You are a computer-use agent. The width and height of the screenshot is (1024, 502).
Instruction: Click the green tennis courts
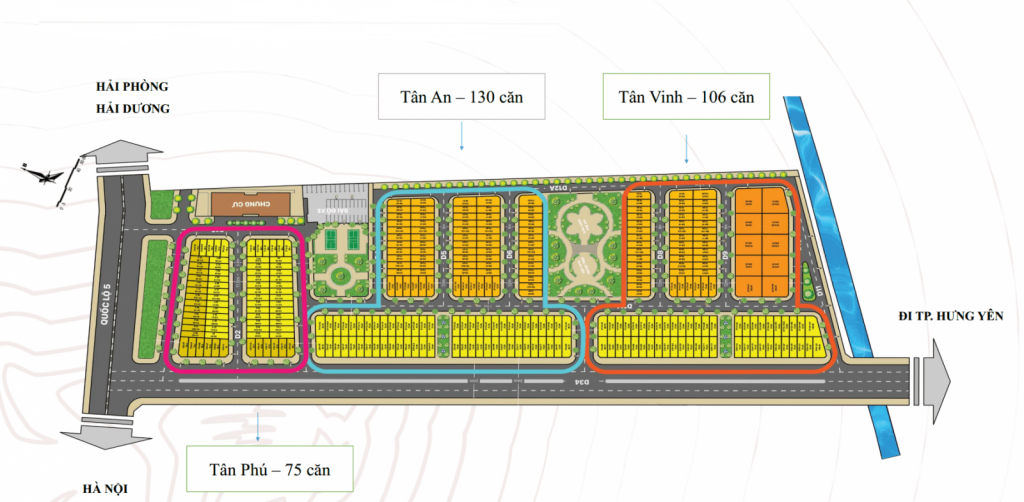[x=344, y=241]
